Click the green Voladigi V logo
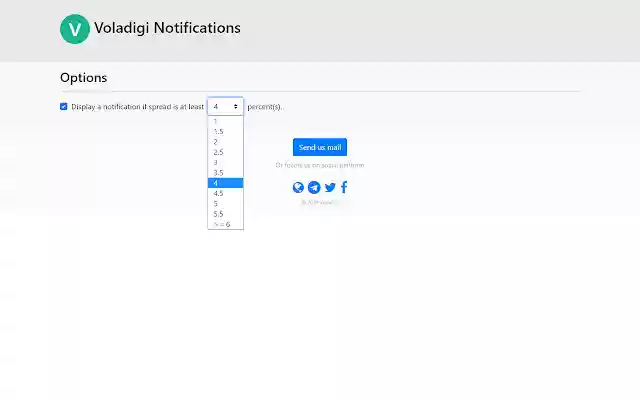Screen dimensions: 640x400 [75, 29]
